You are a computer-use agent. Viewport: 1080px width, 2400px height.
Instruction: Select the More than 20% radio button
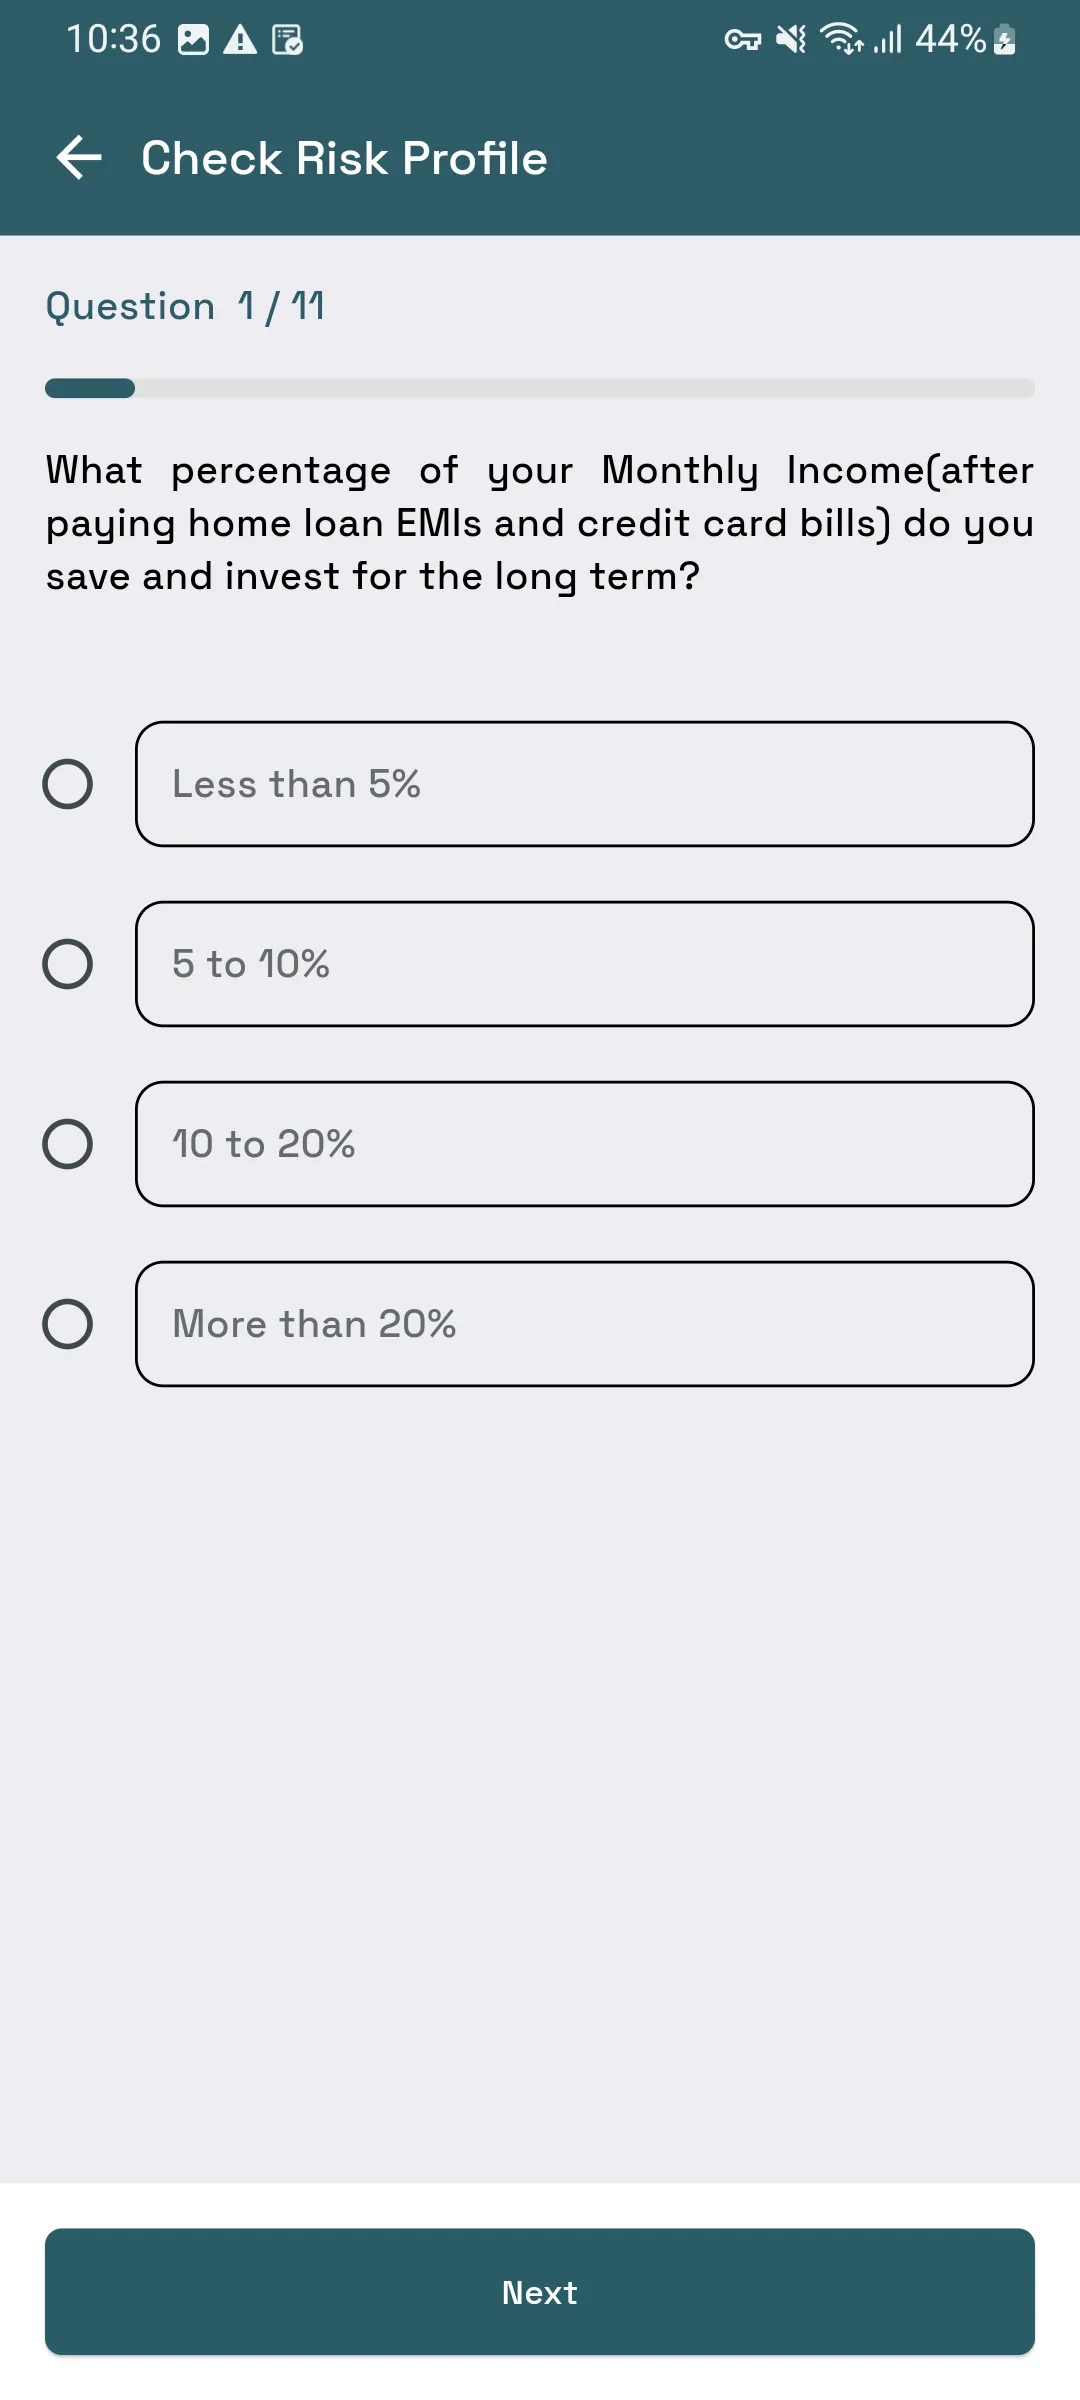click(68, 1324)
